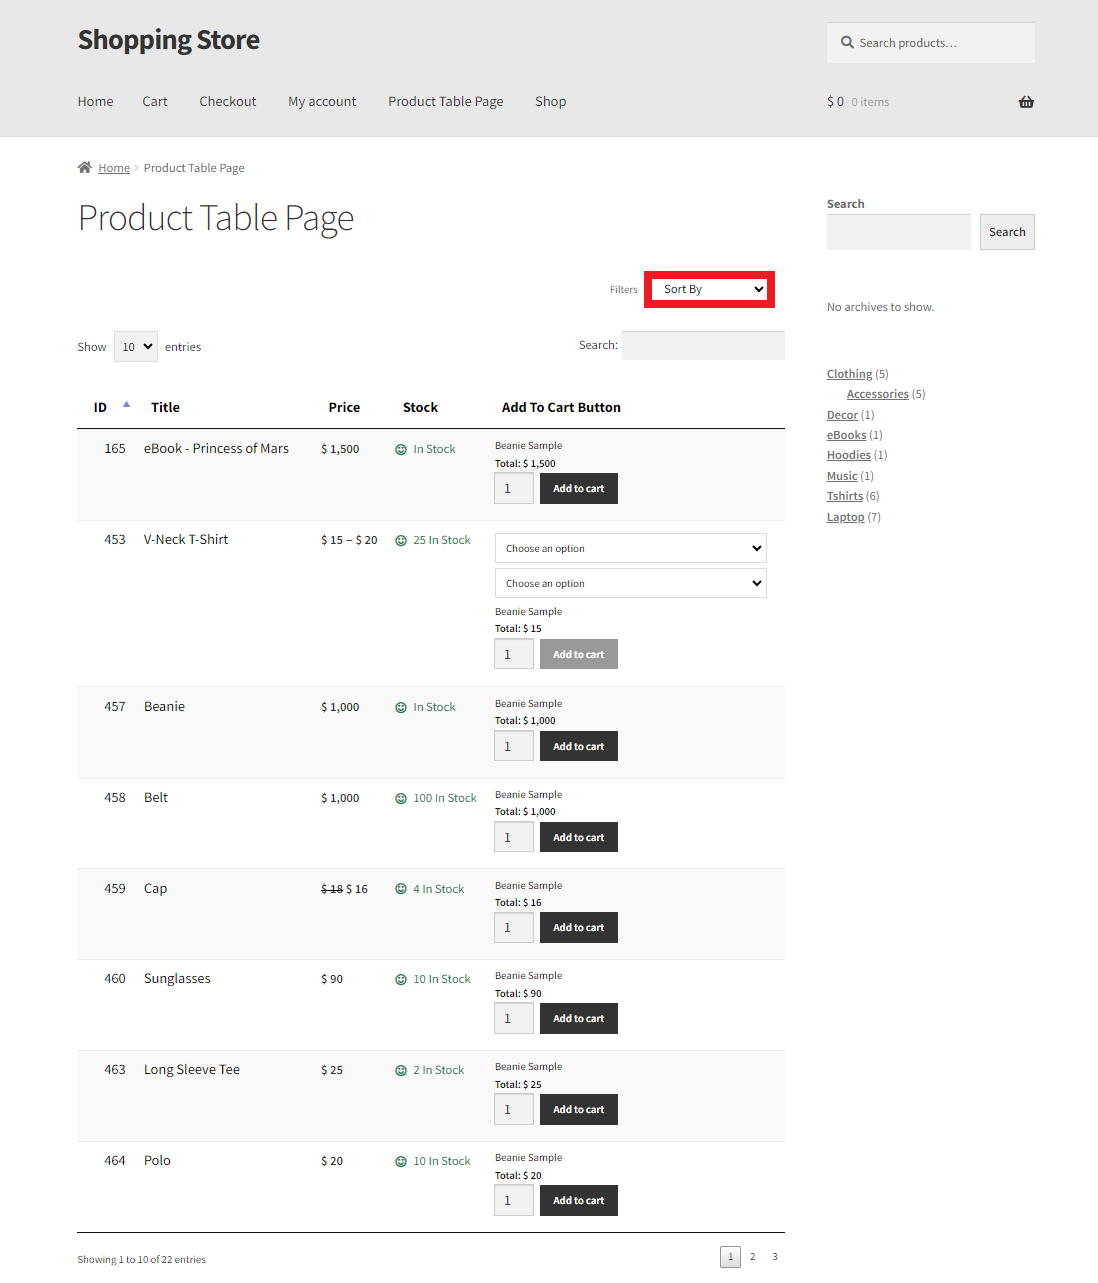Screen dimensions: 1098x1283
Task: Click the home icon in breadcrumb
Action: (x=85, y=167)
